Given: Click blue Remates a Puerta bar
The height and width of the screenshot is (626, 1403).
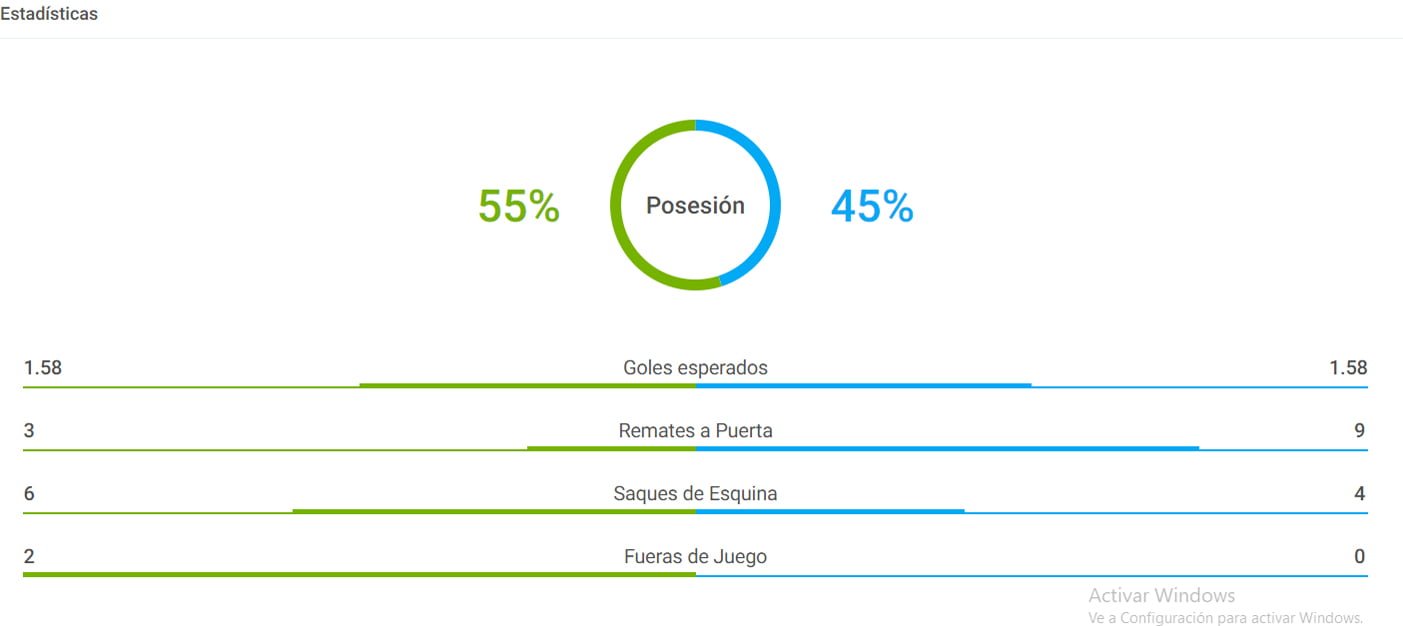Looking at the screenshot, I should point(947,448).
